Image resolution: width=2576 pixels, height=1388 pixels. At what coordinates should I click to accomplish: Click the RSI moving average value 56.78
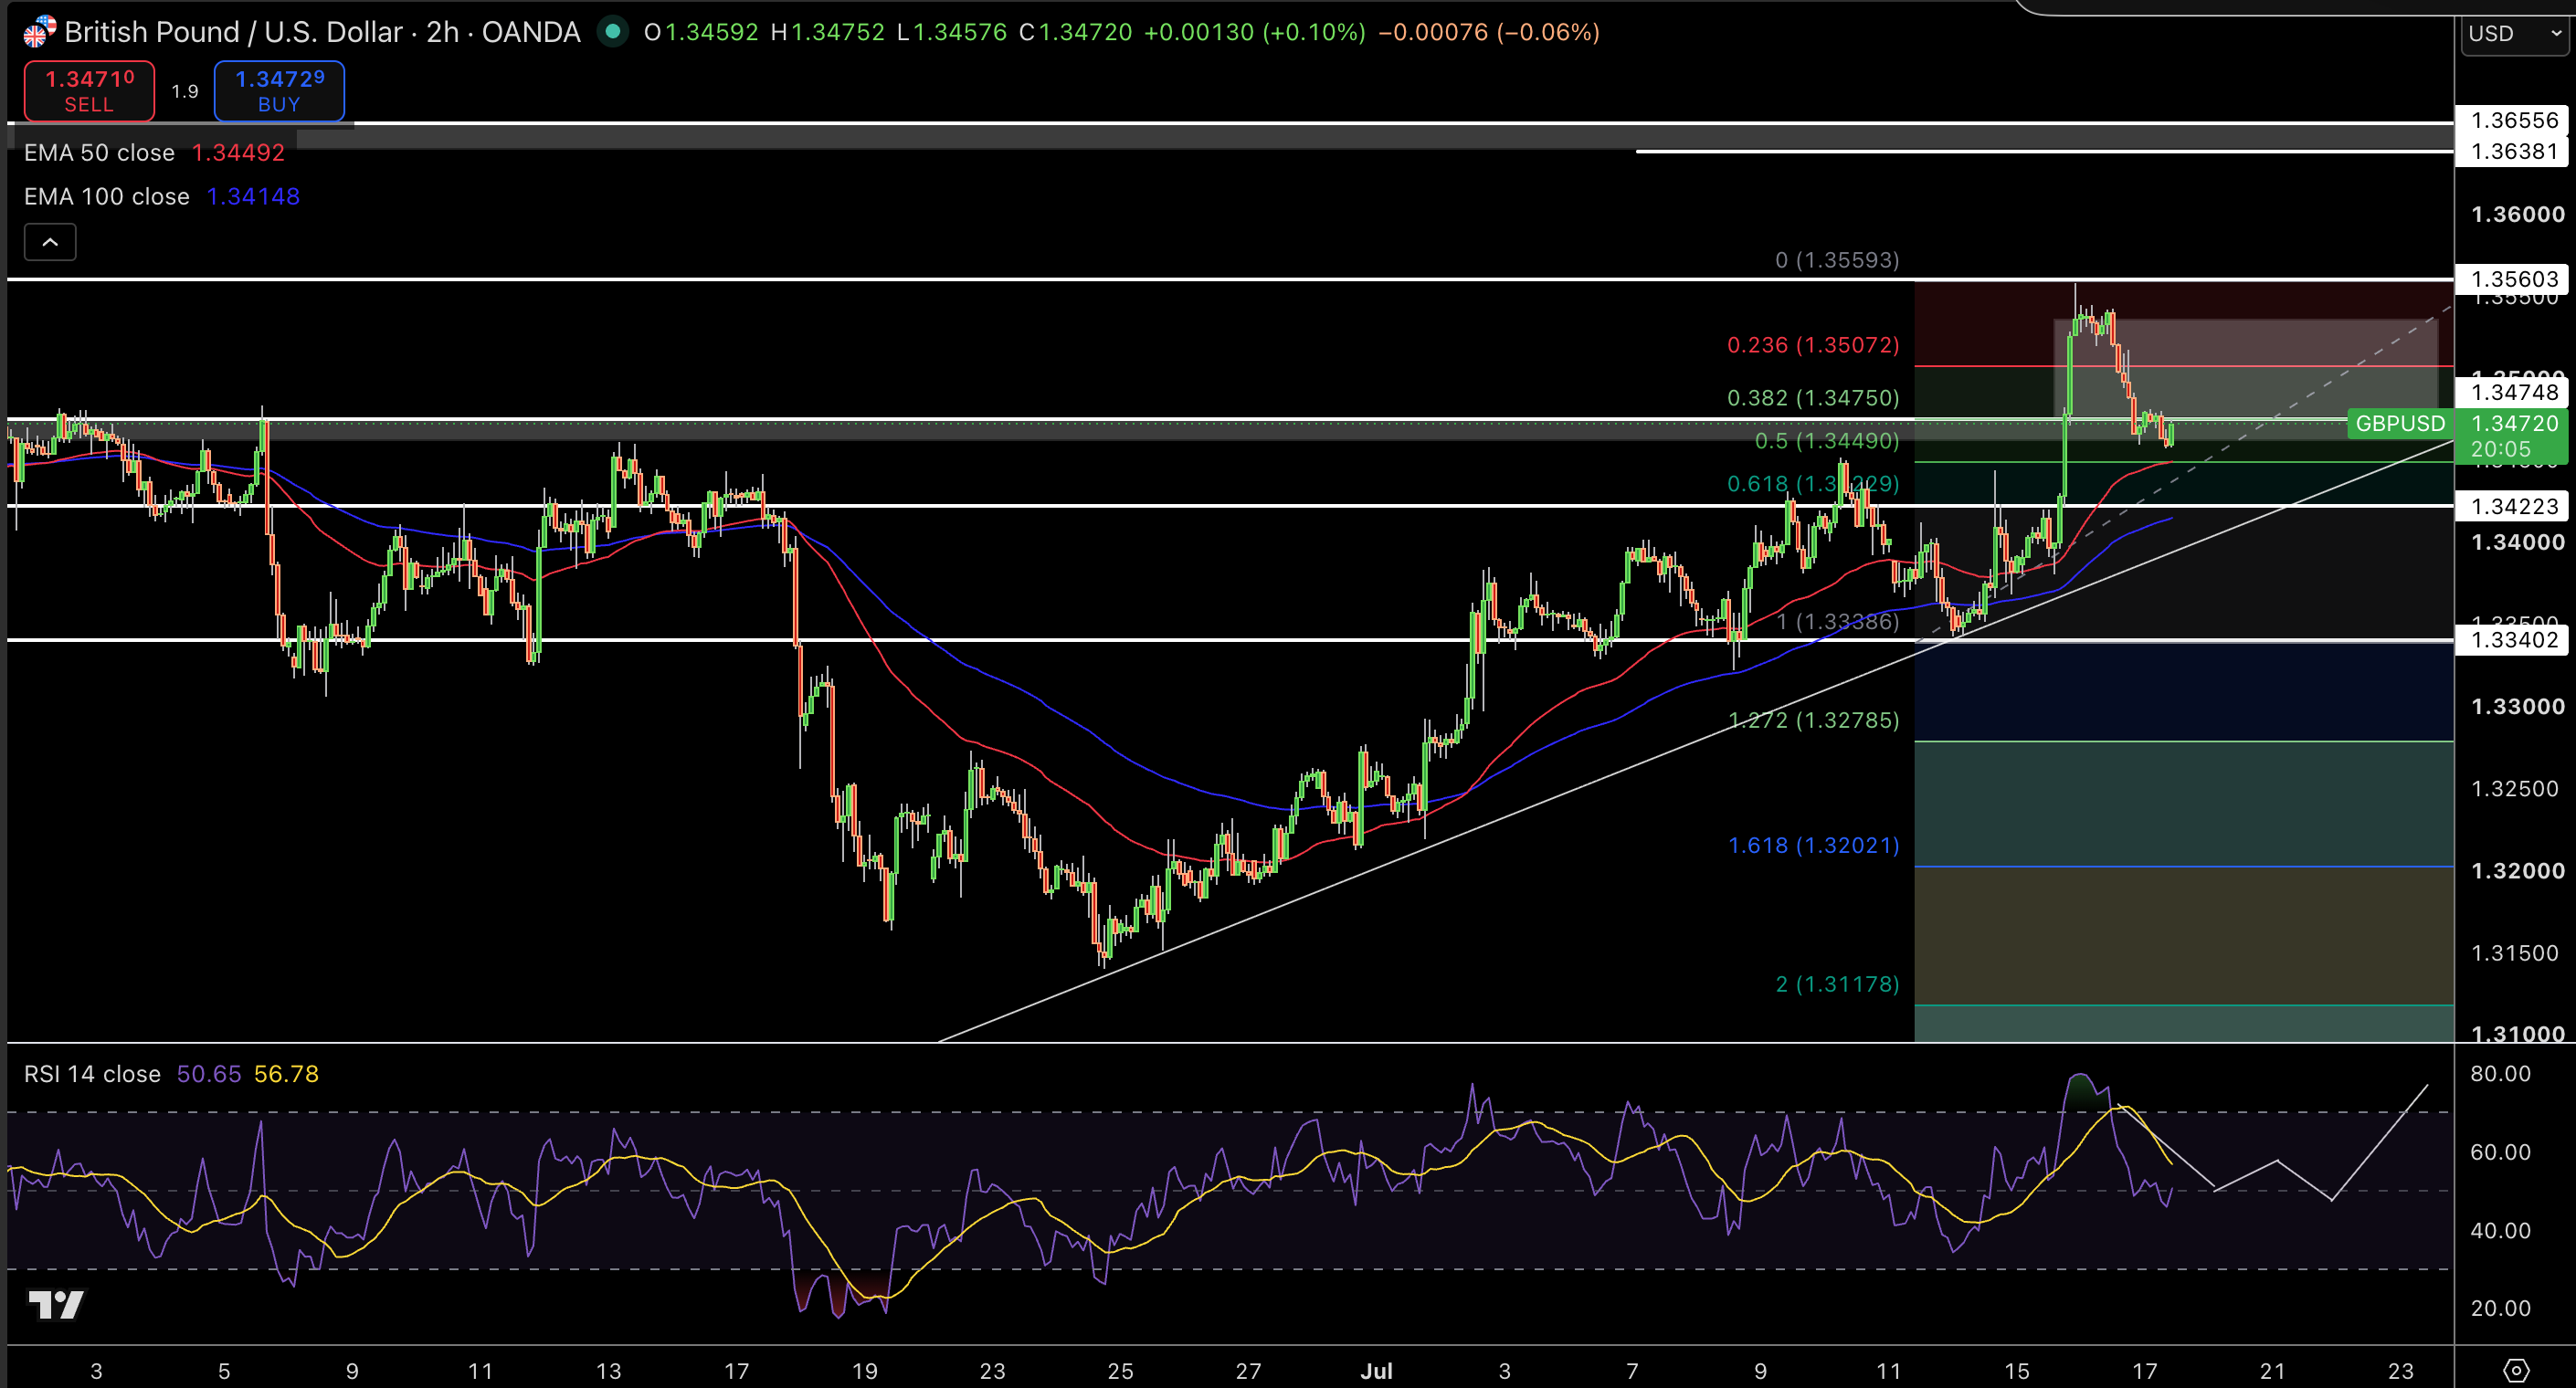click(286, 1074)
